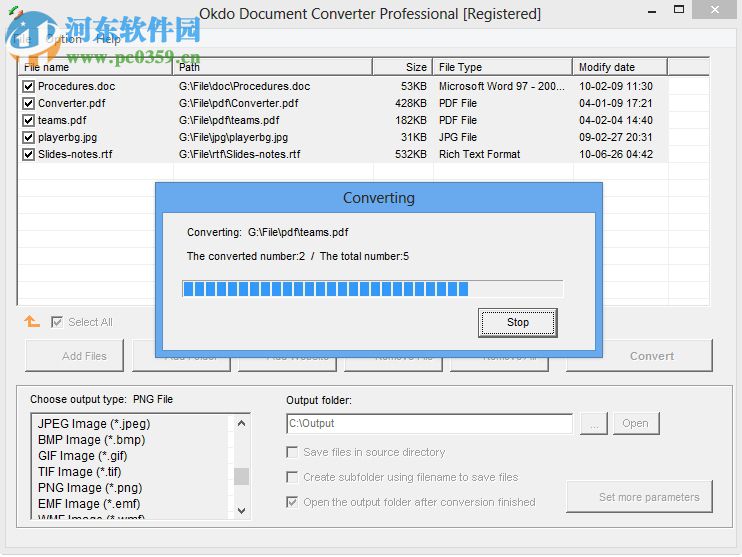742x557 pixels.
Task: Sort by the Modify date column header
Action: (x=620, y=67)
